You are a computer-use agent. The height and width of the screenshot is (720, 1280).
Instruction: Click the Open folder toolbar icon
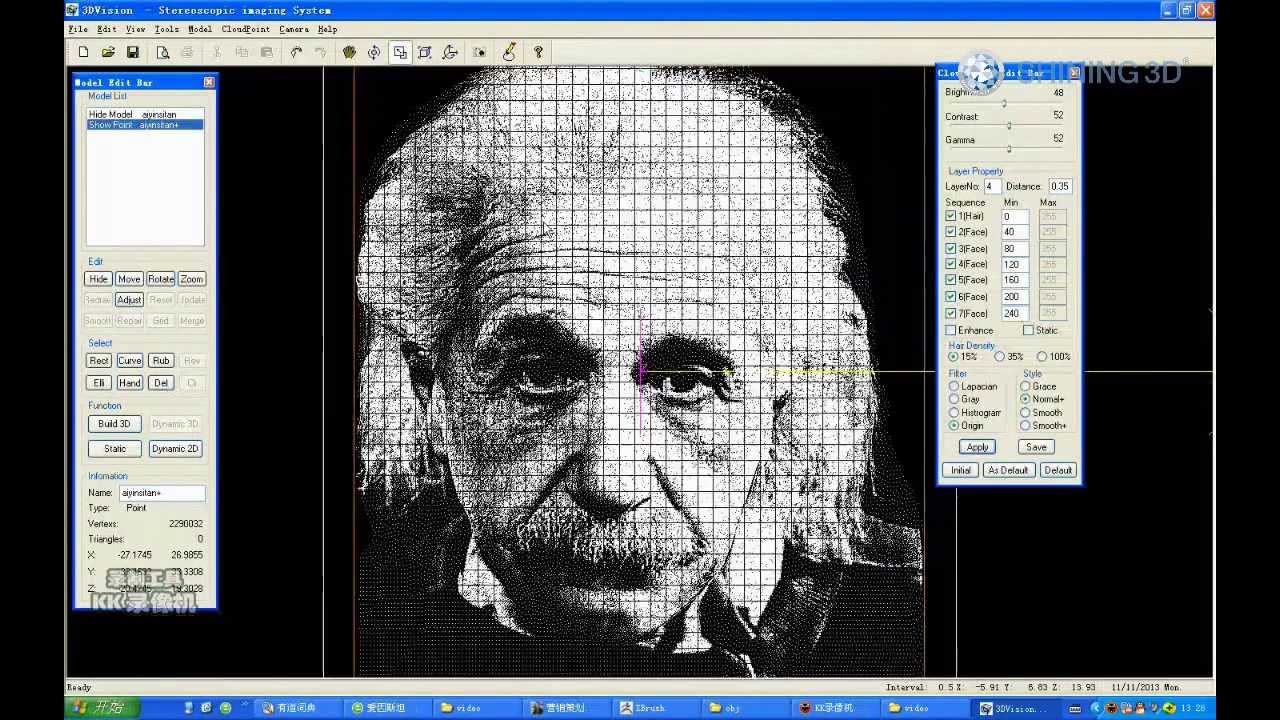point(108,52)
